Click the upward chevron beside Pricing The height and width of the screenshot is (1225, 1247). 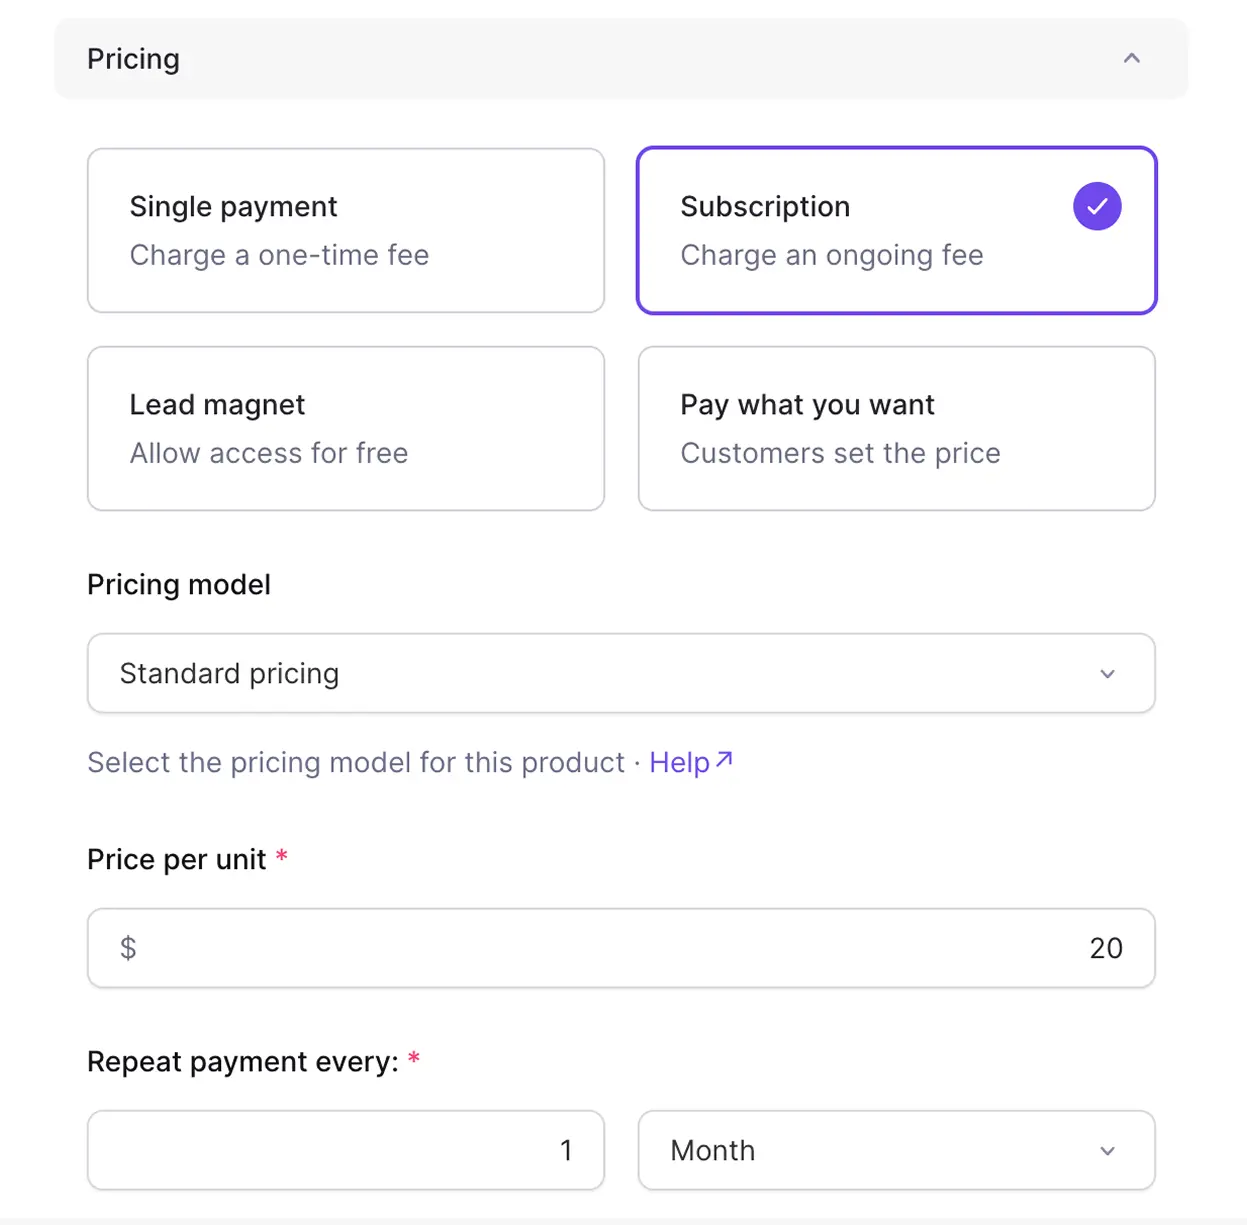point(1131,58)
